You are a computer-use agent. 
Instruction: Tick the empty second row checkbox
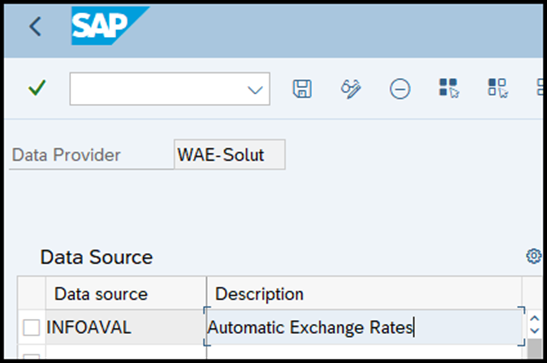click(x=31, y=356)
